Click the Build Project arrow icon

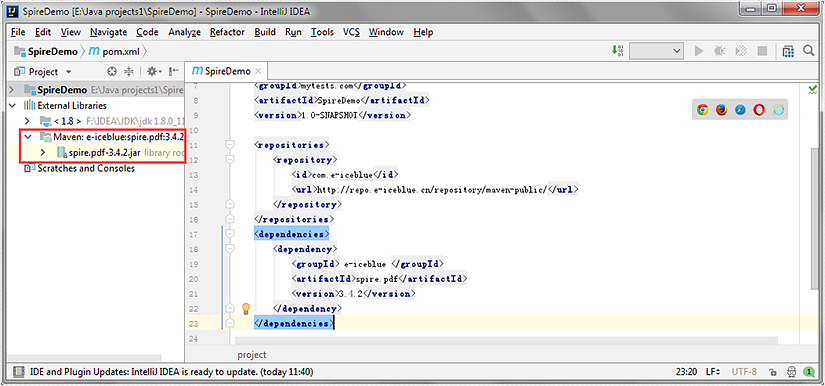(x=618, y=51)
